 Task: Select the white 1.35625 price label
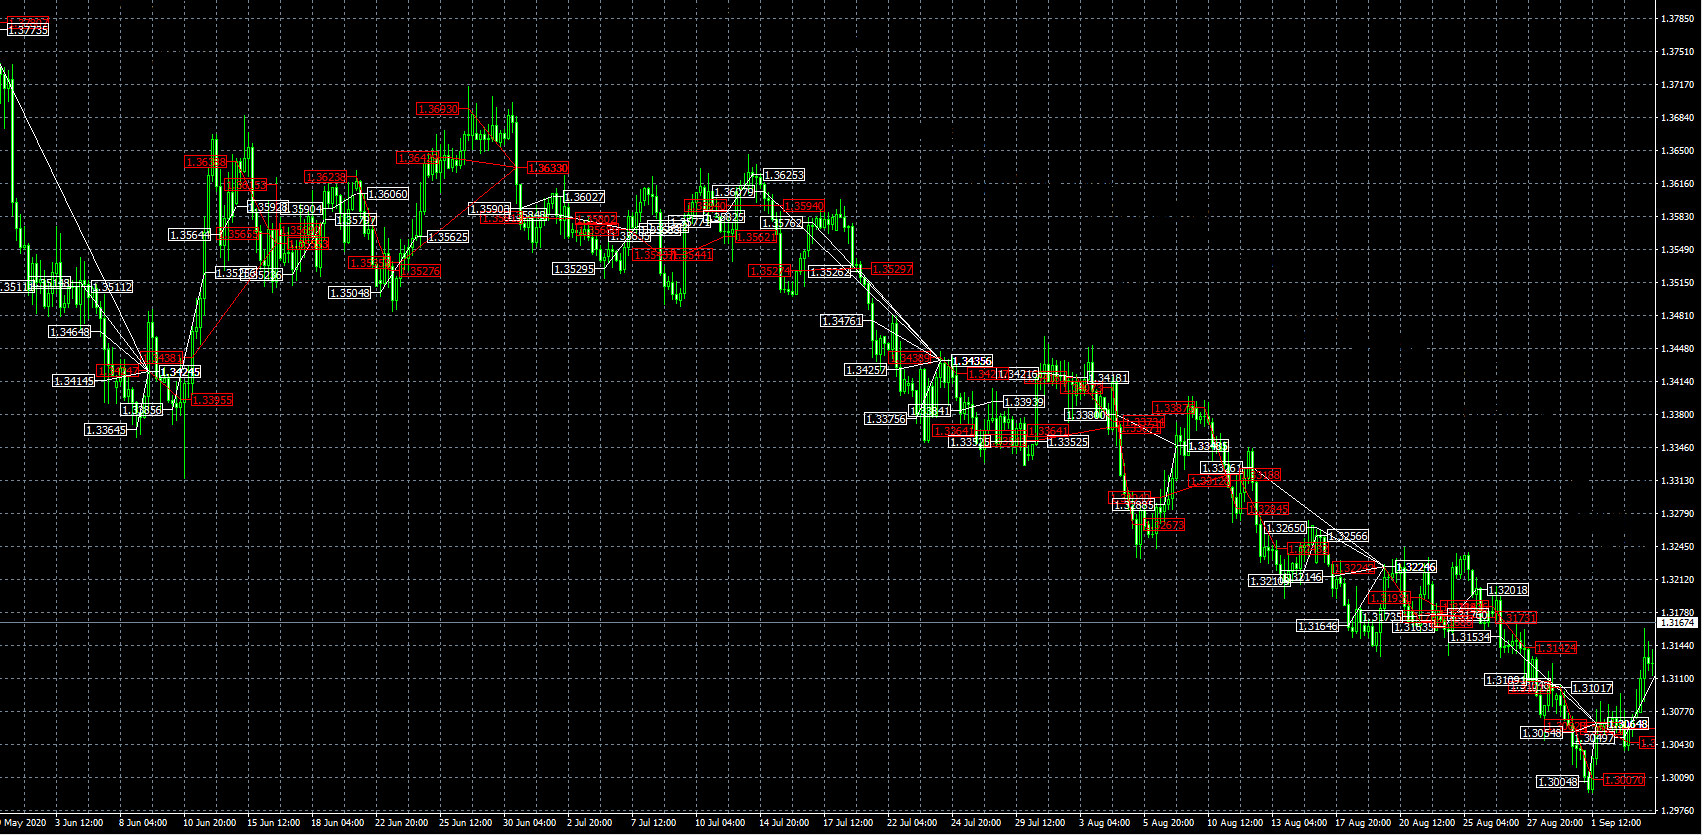click(x=448, y=237)
